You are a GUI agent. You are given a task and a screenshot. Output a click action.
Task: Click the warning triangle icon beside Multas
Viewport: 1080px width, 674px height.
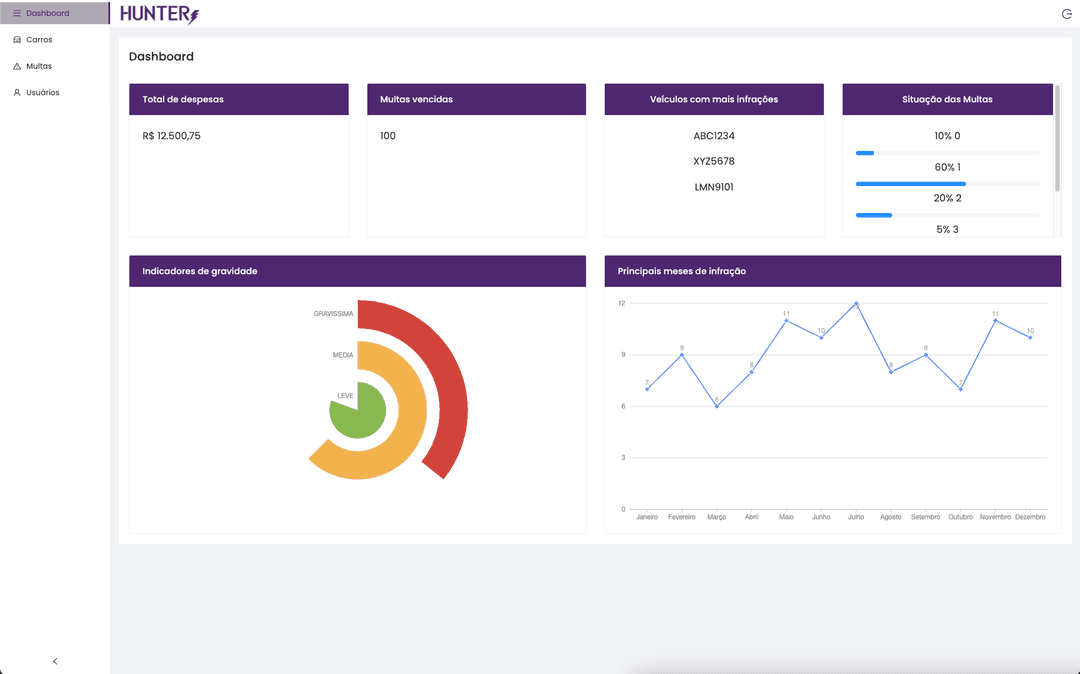(x=17, y=66)
